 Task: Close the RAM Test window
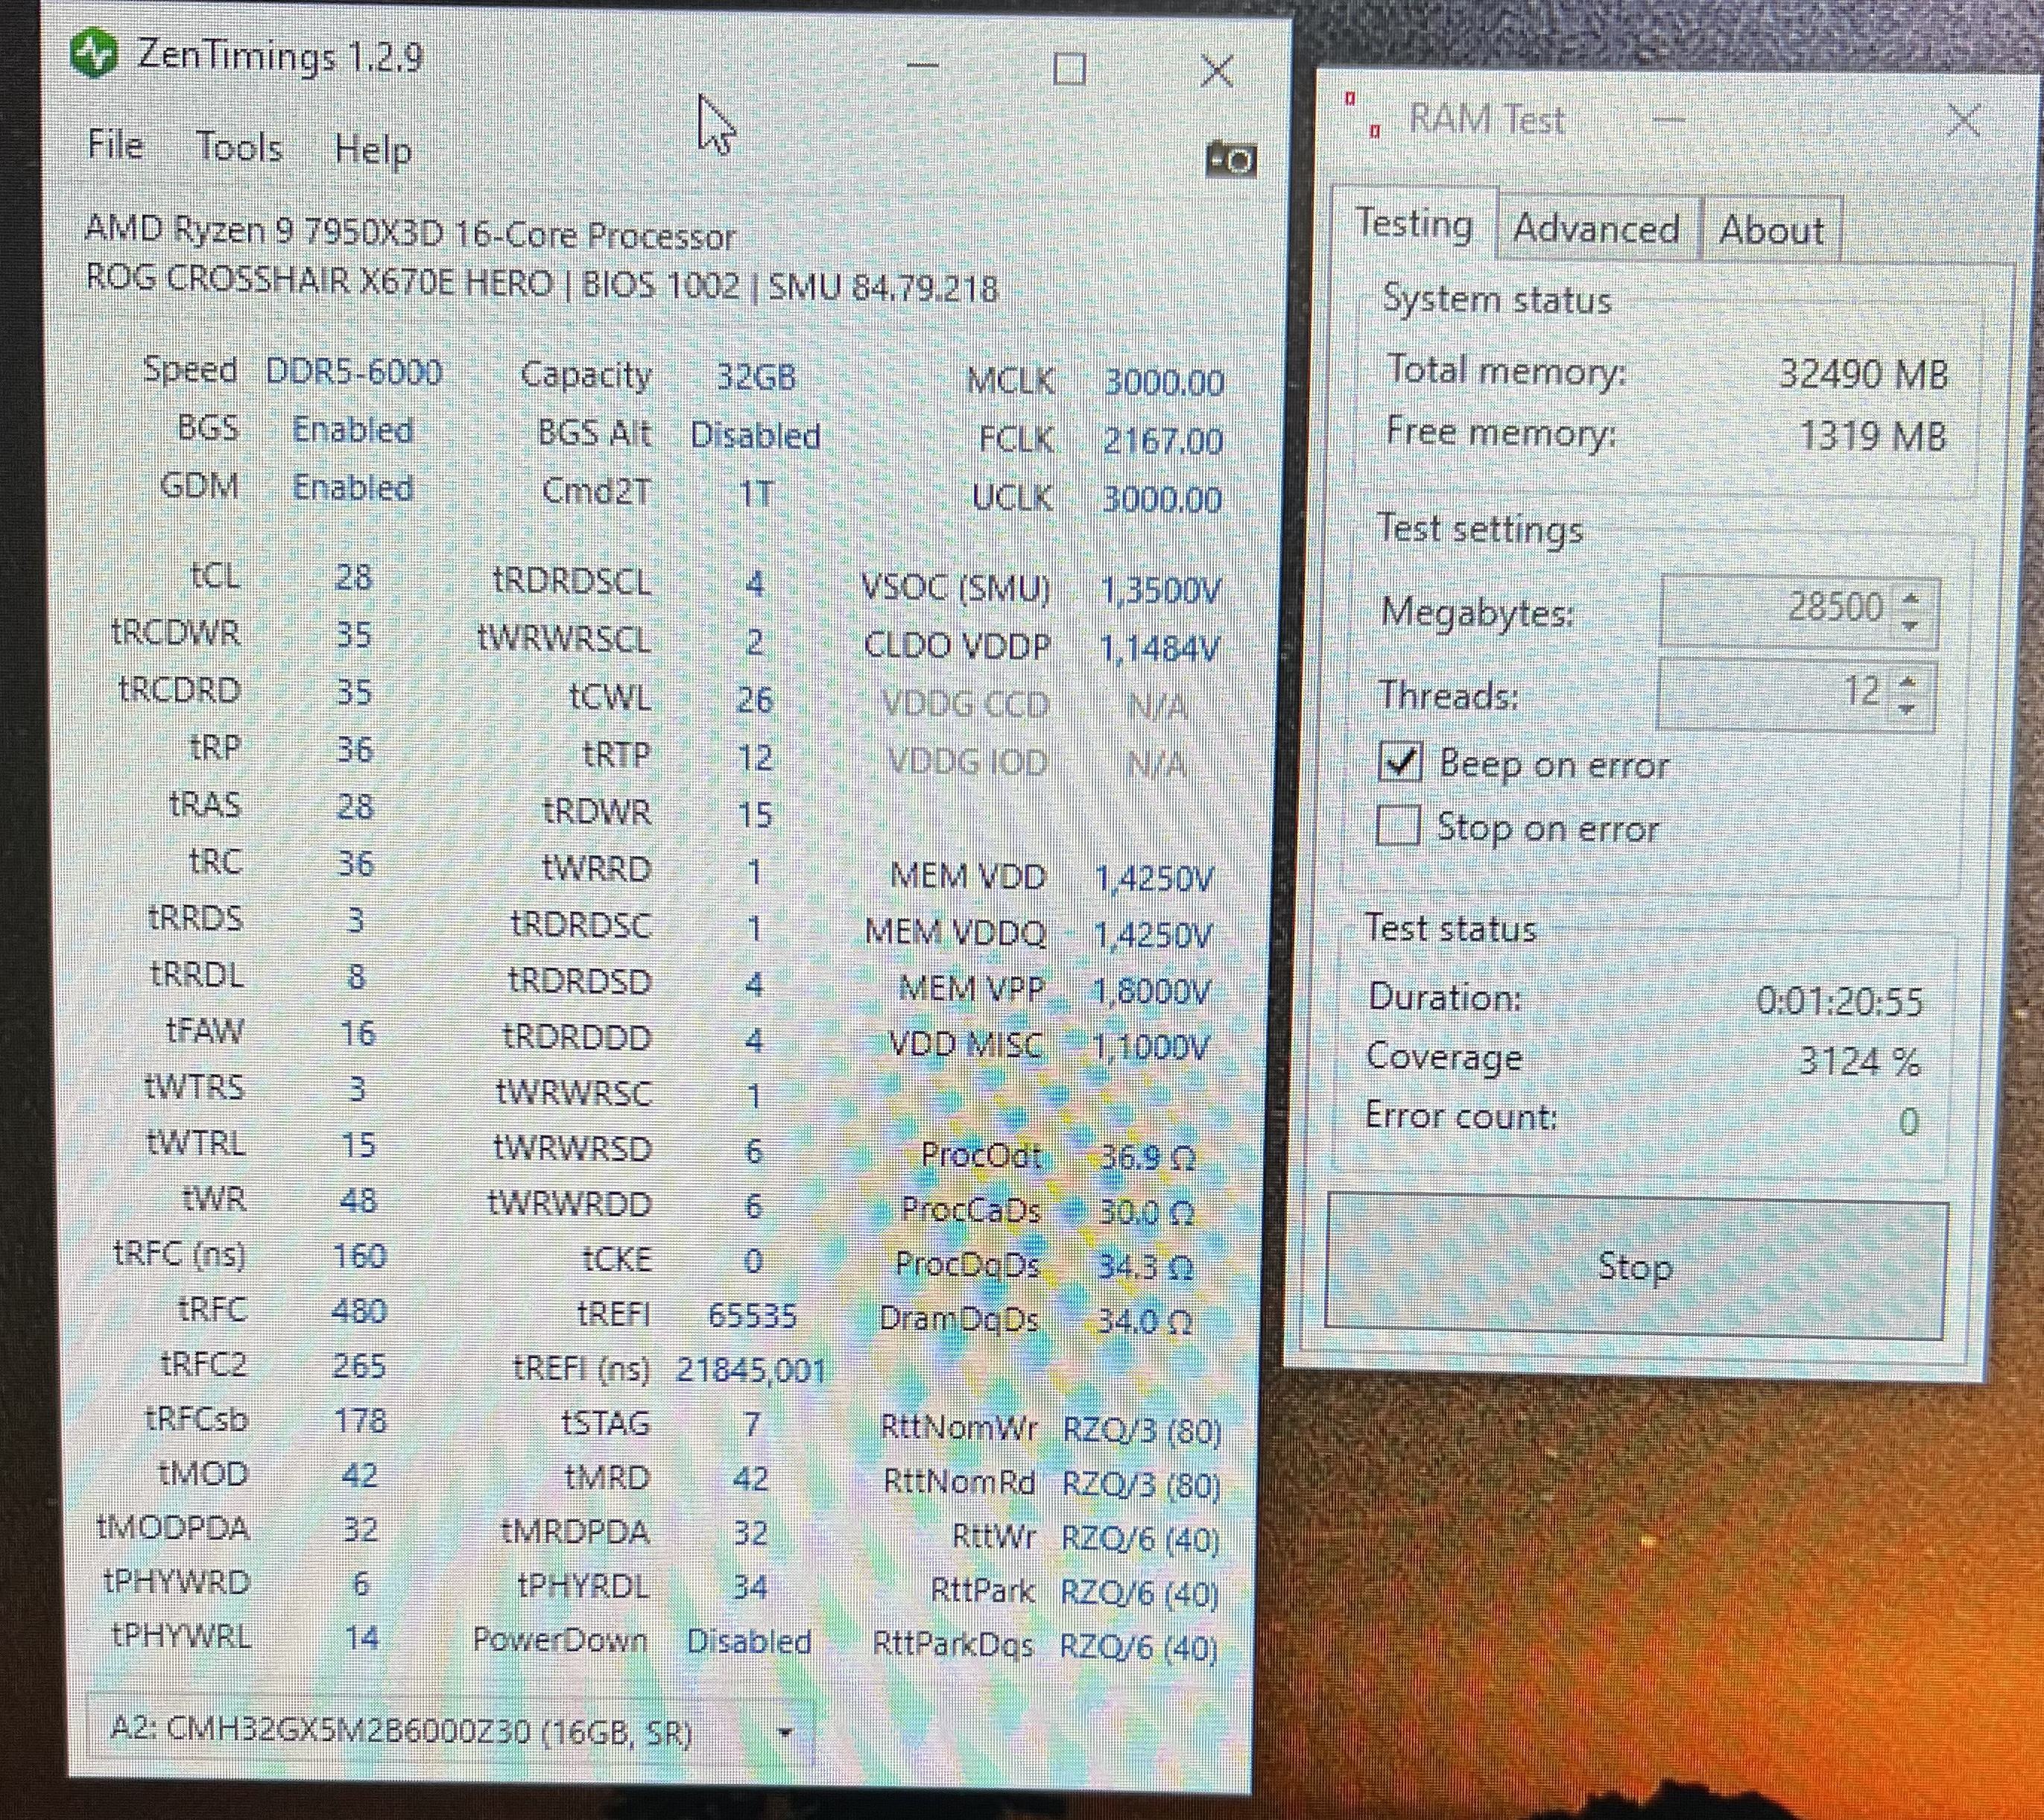click(x=1963, y=121)
